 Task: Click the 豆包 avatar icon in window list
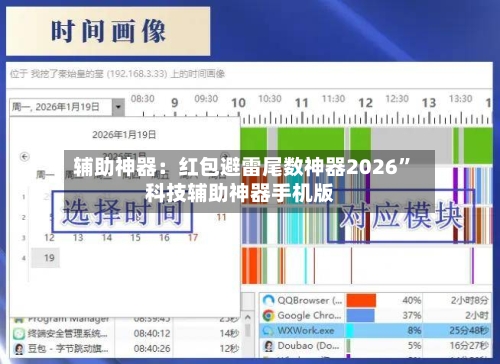tap(19, 348)
